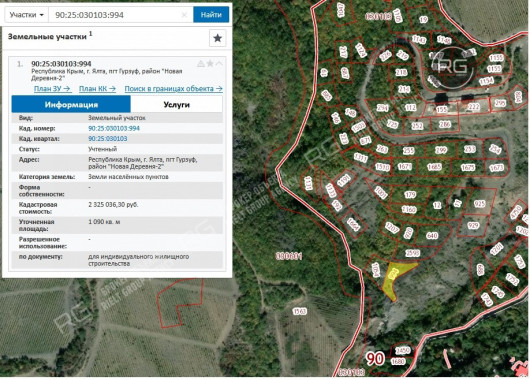This screenshot has height=380, width=530.
Task: Open cadastral quarter 90:25:030103 link
Action: tap(108, 139)
